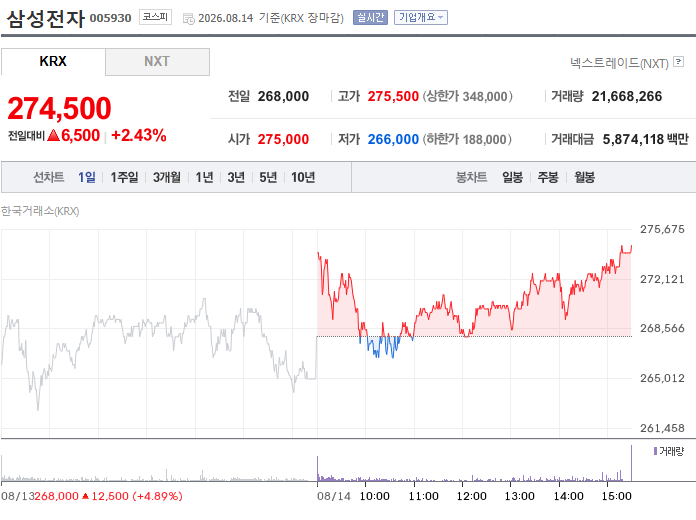
Task: Click the 10:00 time axis label
Action: (x=374, y=496)
